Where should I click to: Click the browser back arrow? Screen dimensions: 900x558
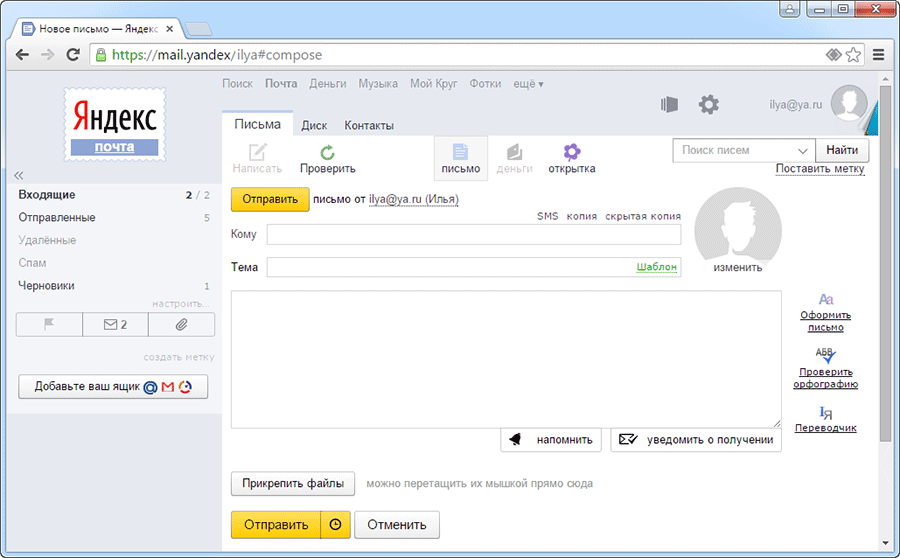click(x=22, y=55)
